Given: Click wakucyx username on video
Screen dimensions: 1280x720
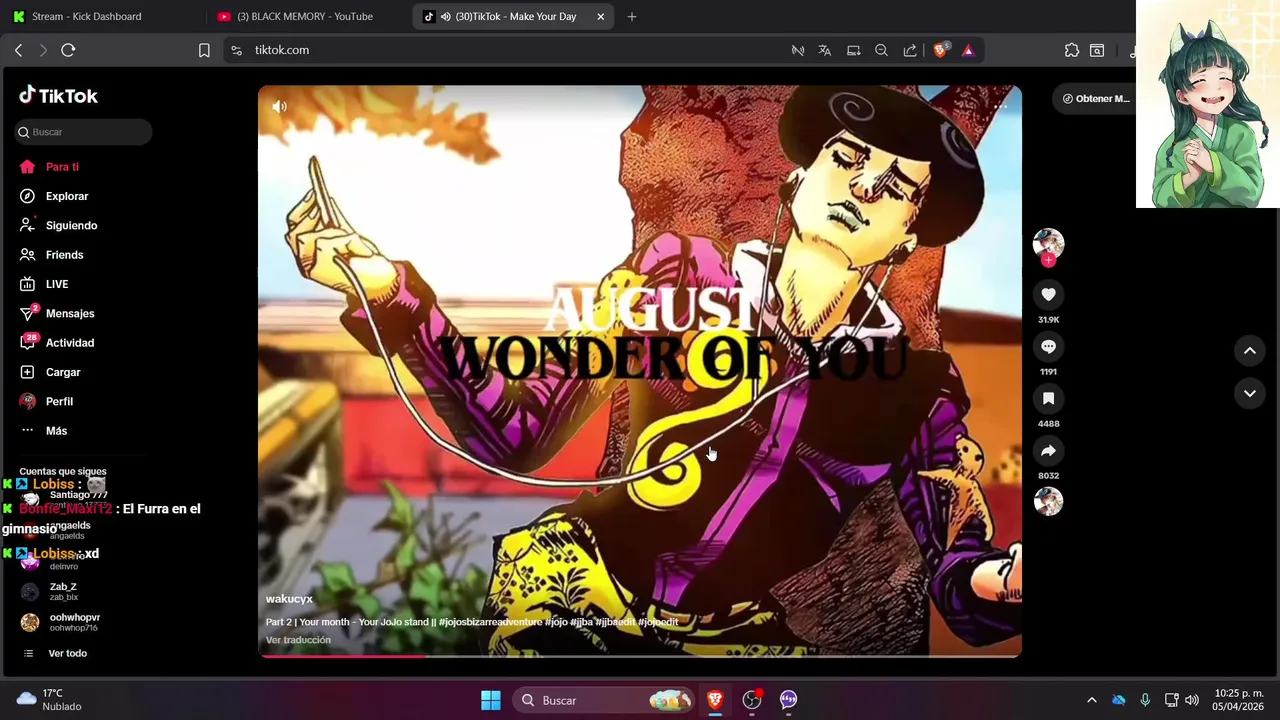Looking at the screenshot, I should (289, 599).
